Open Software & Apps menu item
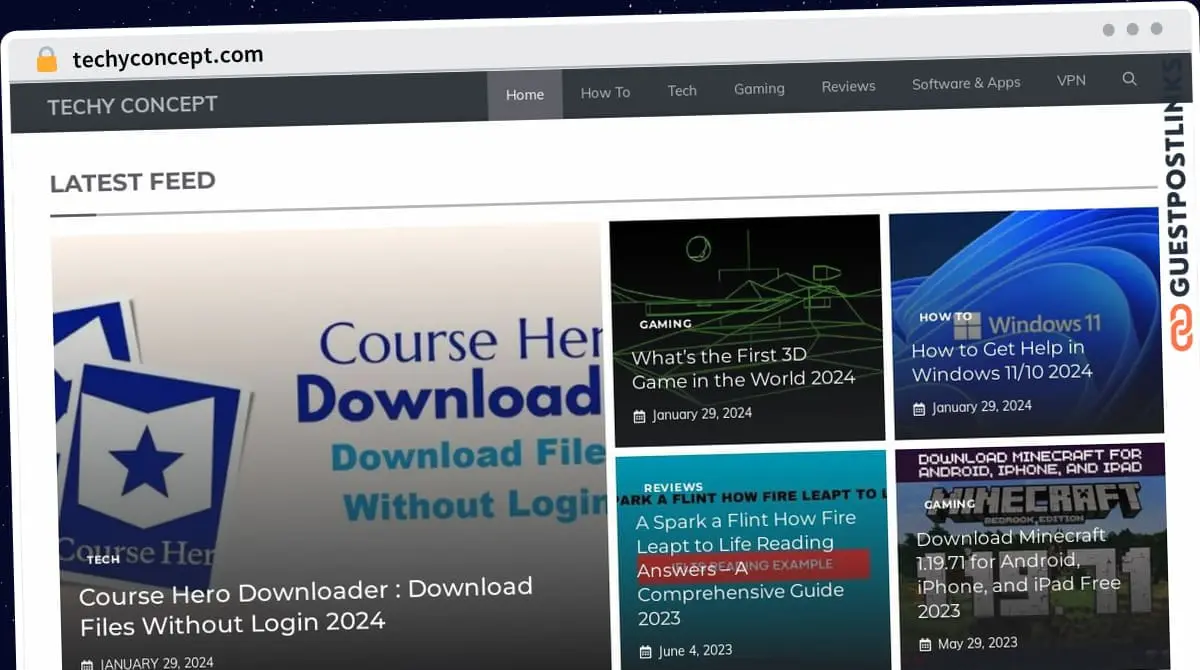 pos(966,83)
